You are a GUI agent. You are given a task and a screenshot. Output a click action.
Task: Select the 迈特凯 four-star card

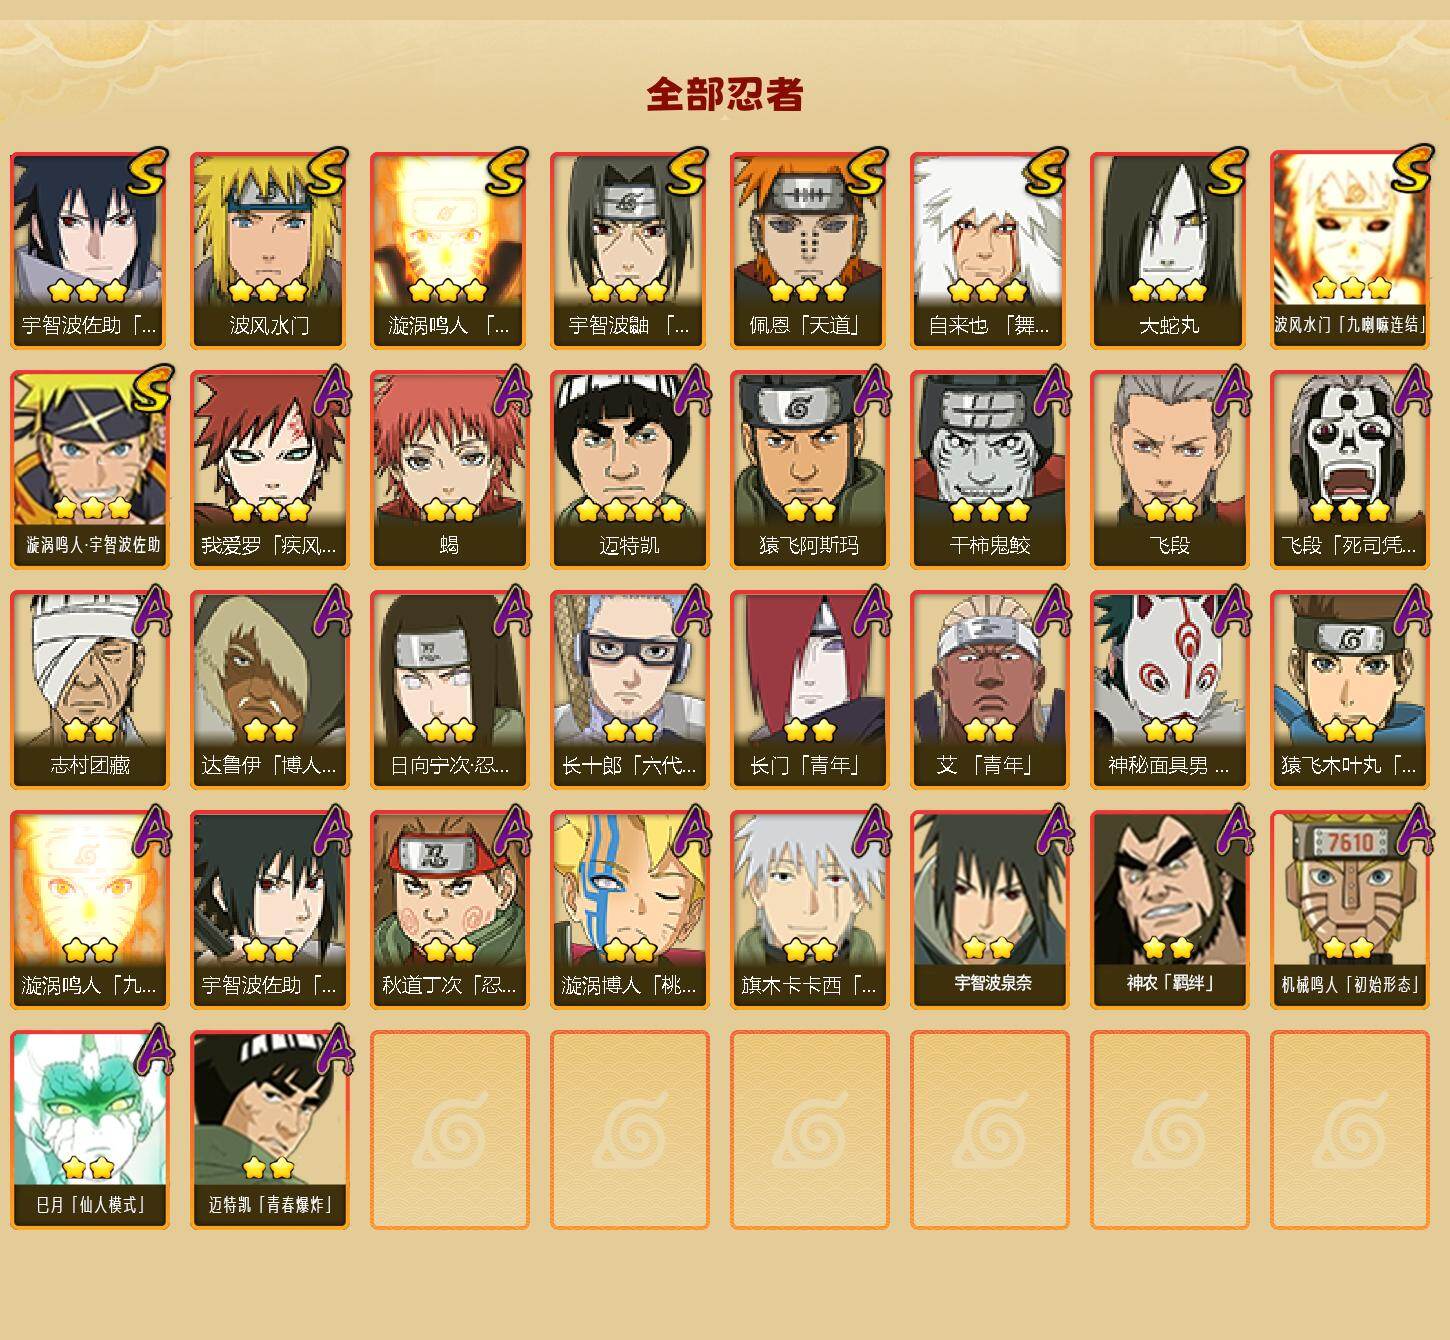[629, 470]
